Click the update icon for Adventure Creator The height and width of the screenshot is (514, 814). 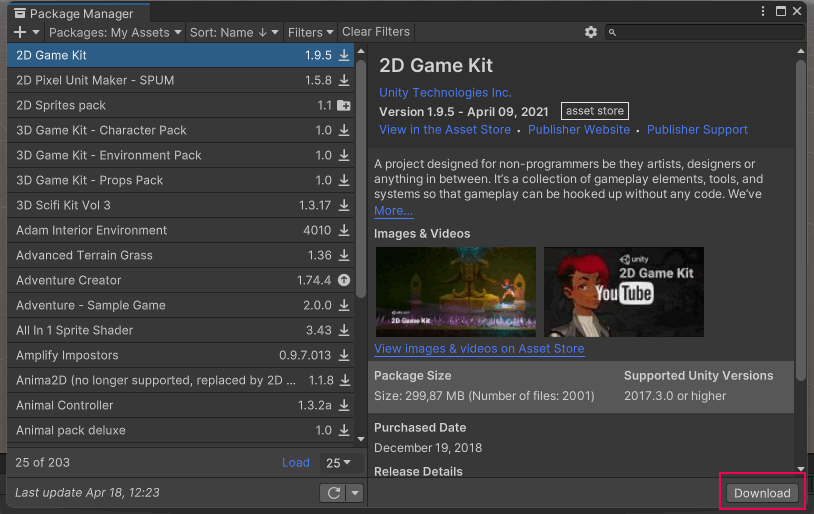coord(344,280)
